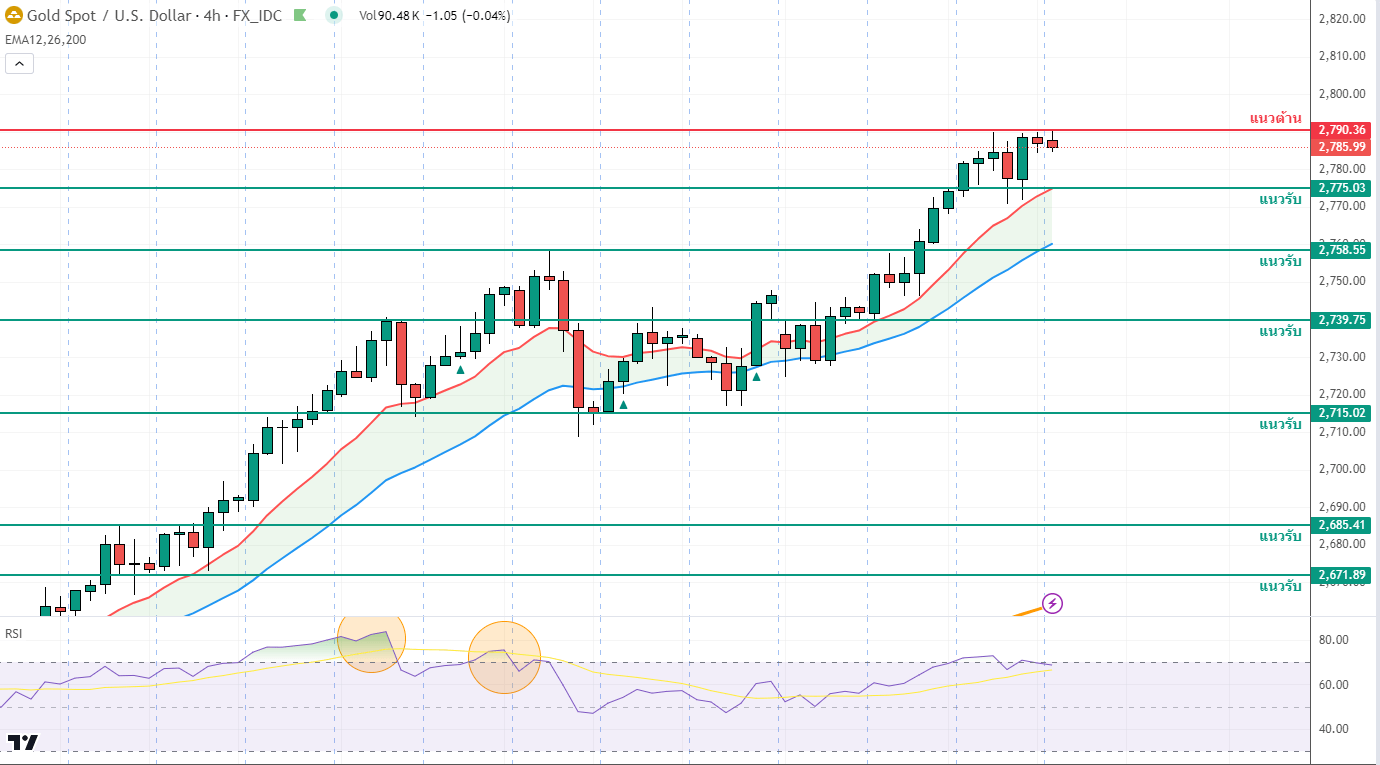Image resolution: width=1380 pixels, height=765 pixels.
Task: Click the green flag icon beside FX_IDC
Action: pos(300,16)
